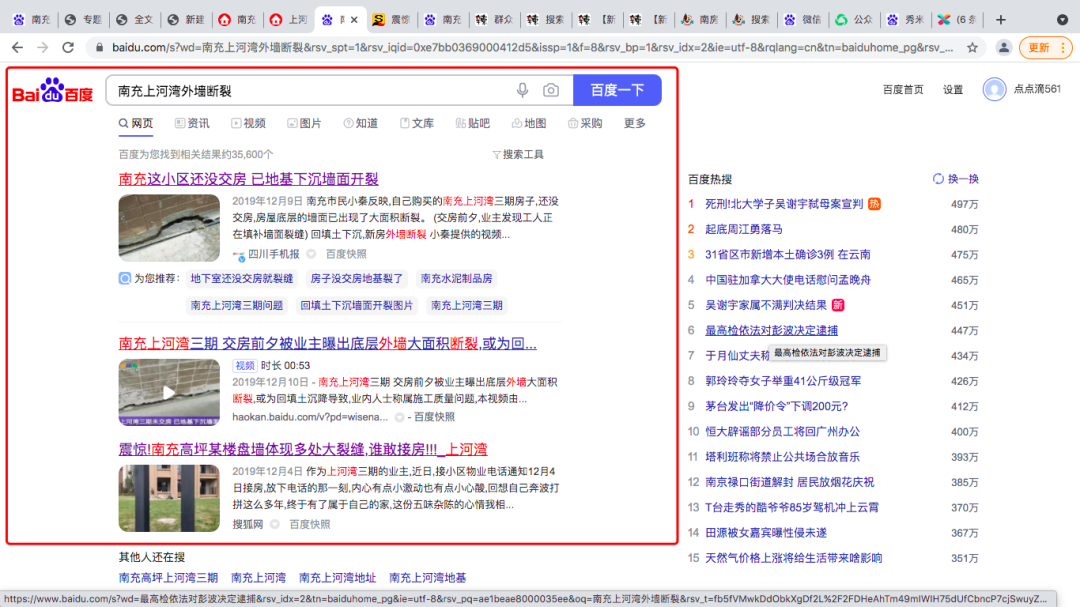Expand the 搜索工具 filter options
The height and width of the screenshot is (607, 1080).
[518, 154]
